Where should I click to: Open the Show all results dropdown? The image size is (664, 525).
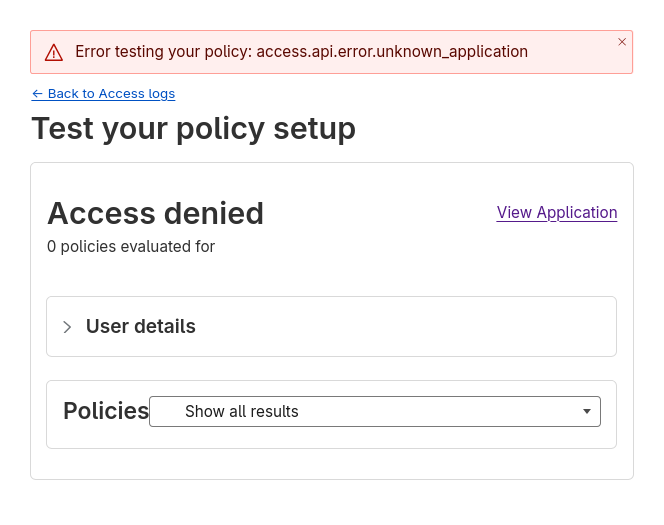point(374,411)
